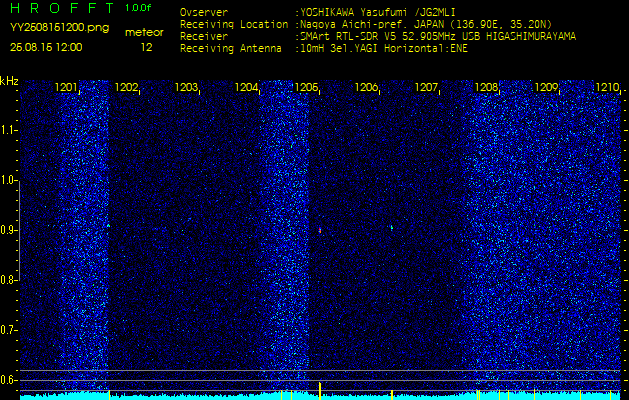Click the 1204 time marker
This screenshot has height=400, width=629.
pos(246,87)
